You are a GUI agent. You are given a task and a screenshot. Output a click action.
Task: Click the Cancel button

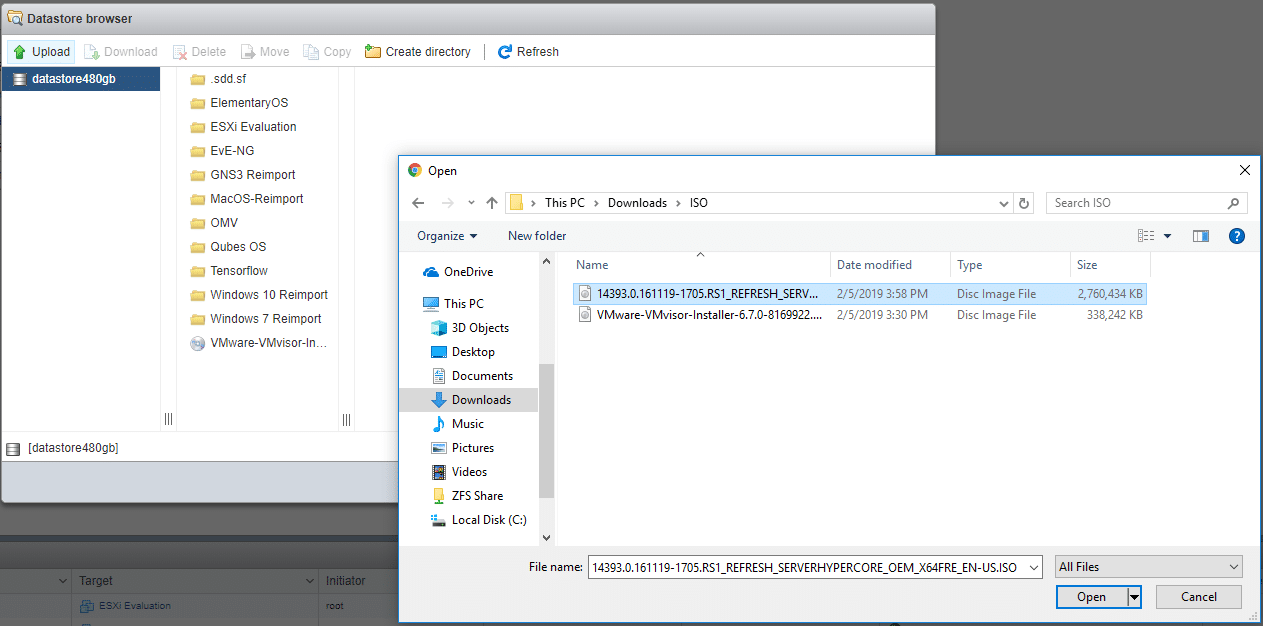[1199, 597]
